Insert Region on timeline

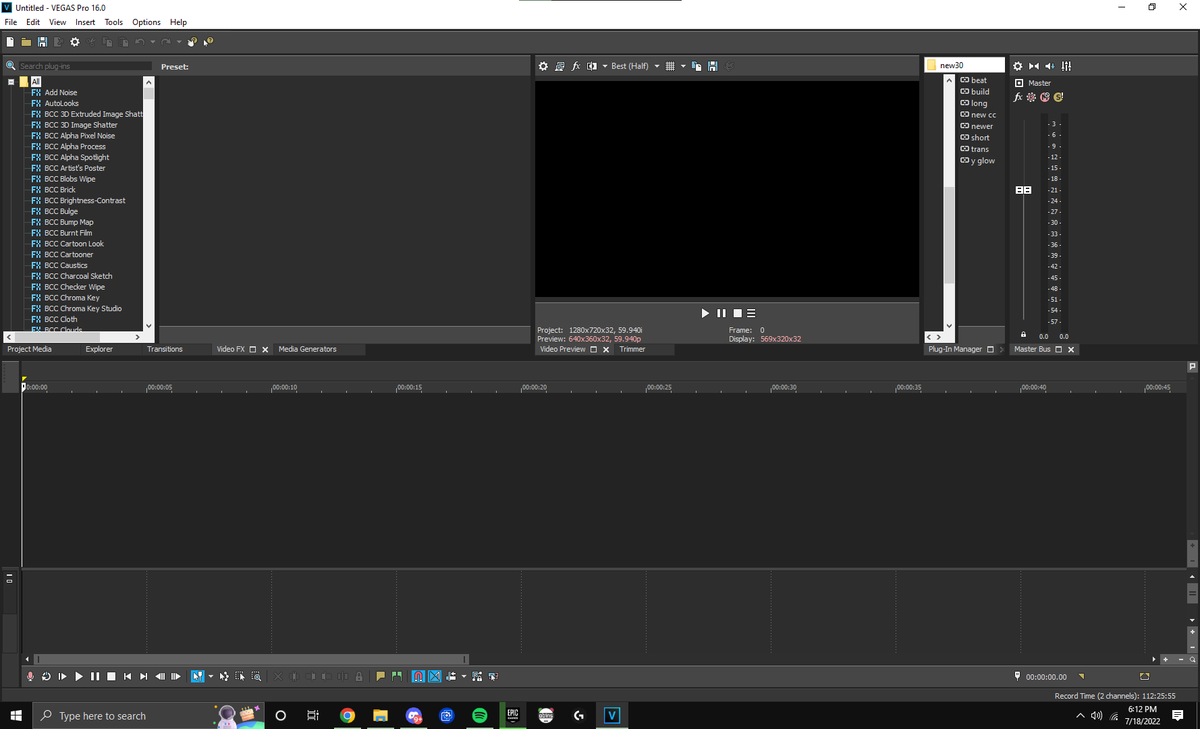pyautogui.click(x=397, y=677)
